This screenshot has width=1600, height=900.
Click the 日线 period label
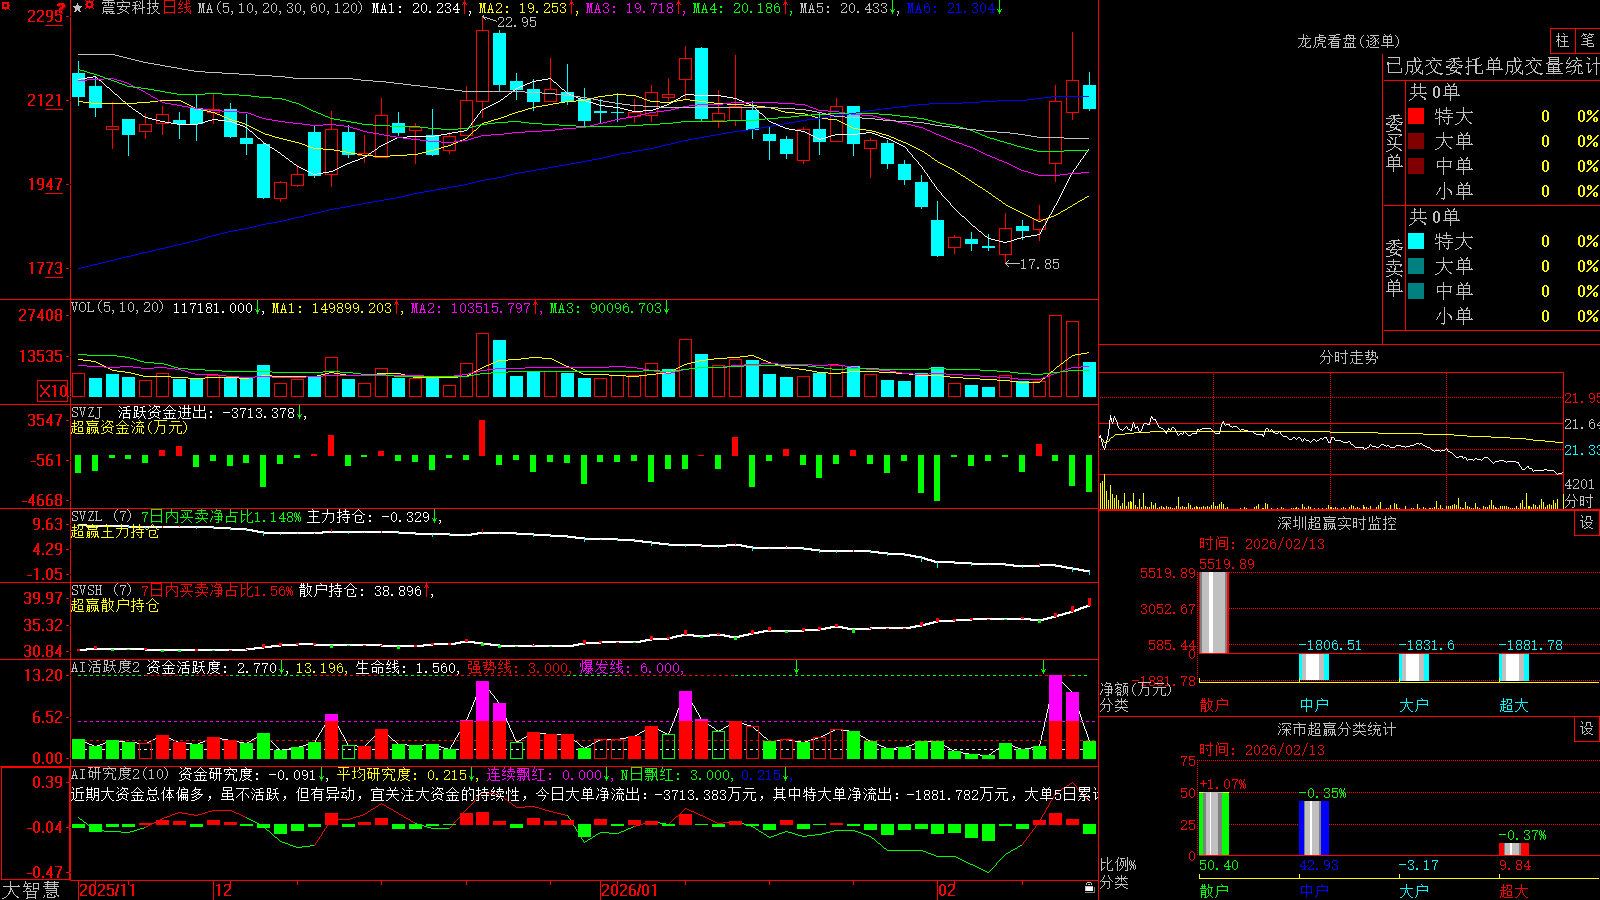[177, 8]
